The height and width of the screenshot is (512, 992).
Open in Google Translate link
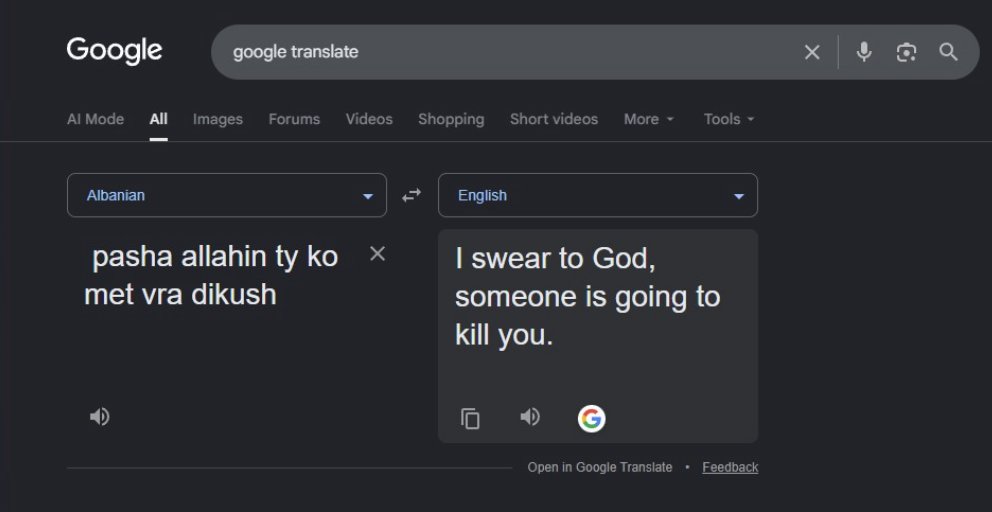pyautogui.click(x=600, y=467)
